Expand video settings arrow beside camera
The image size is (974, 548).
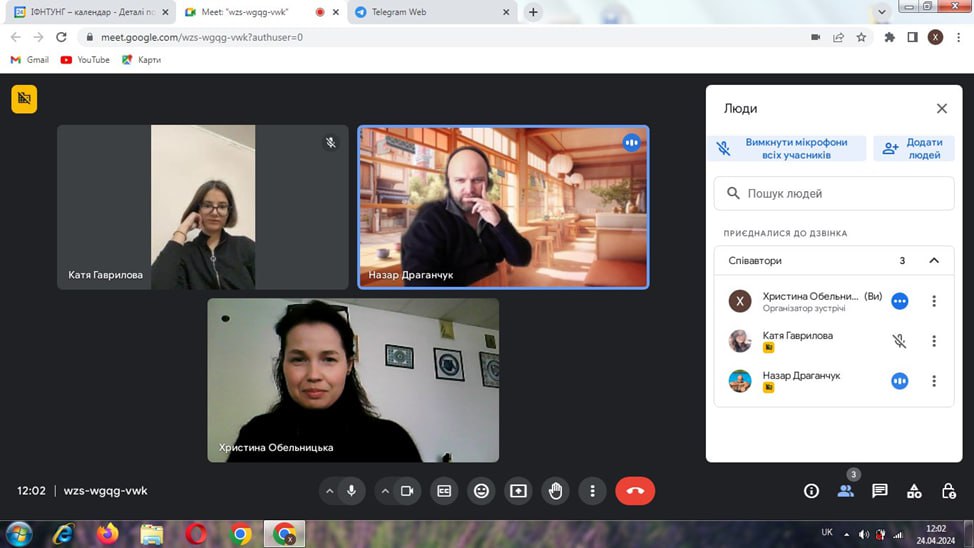[x=385, y=491]
